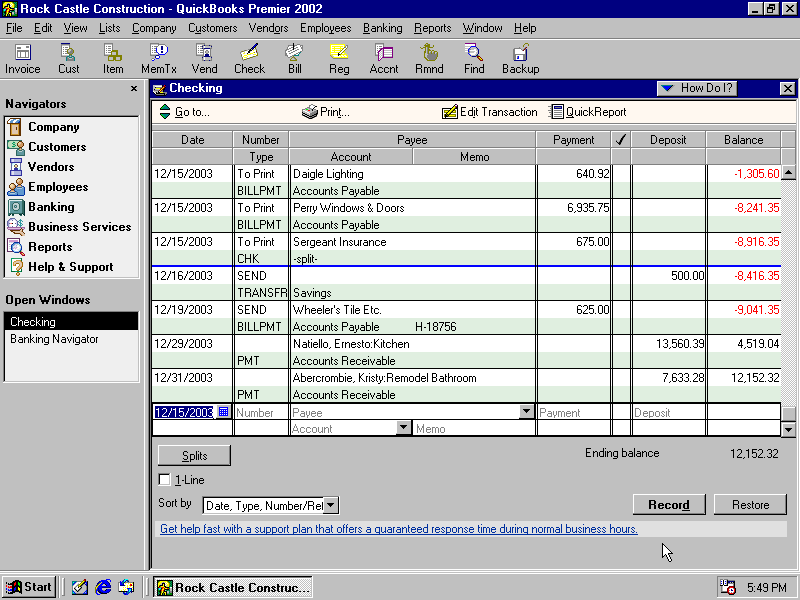Expand the Account dropdown in the new entry
This screenshot has width=800, height=600.
coord(403,428)
